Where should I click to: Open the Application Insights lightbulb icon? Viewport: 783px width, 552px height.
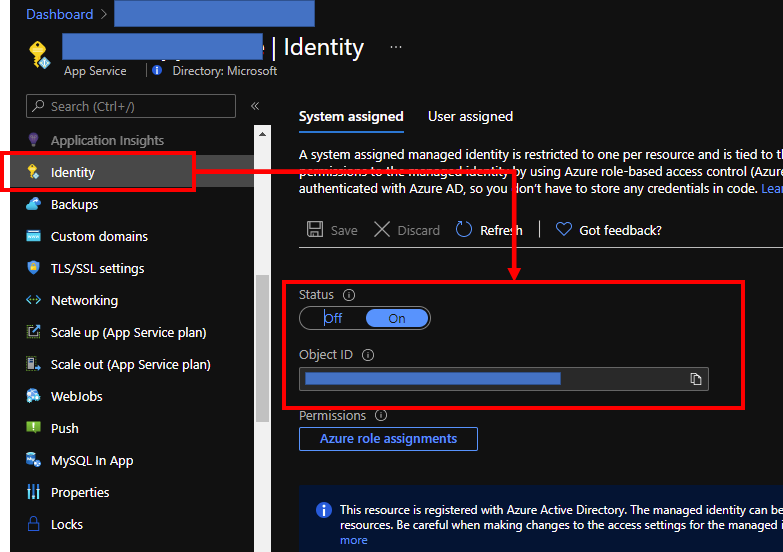pyautogui.click(x=33, y=140)
